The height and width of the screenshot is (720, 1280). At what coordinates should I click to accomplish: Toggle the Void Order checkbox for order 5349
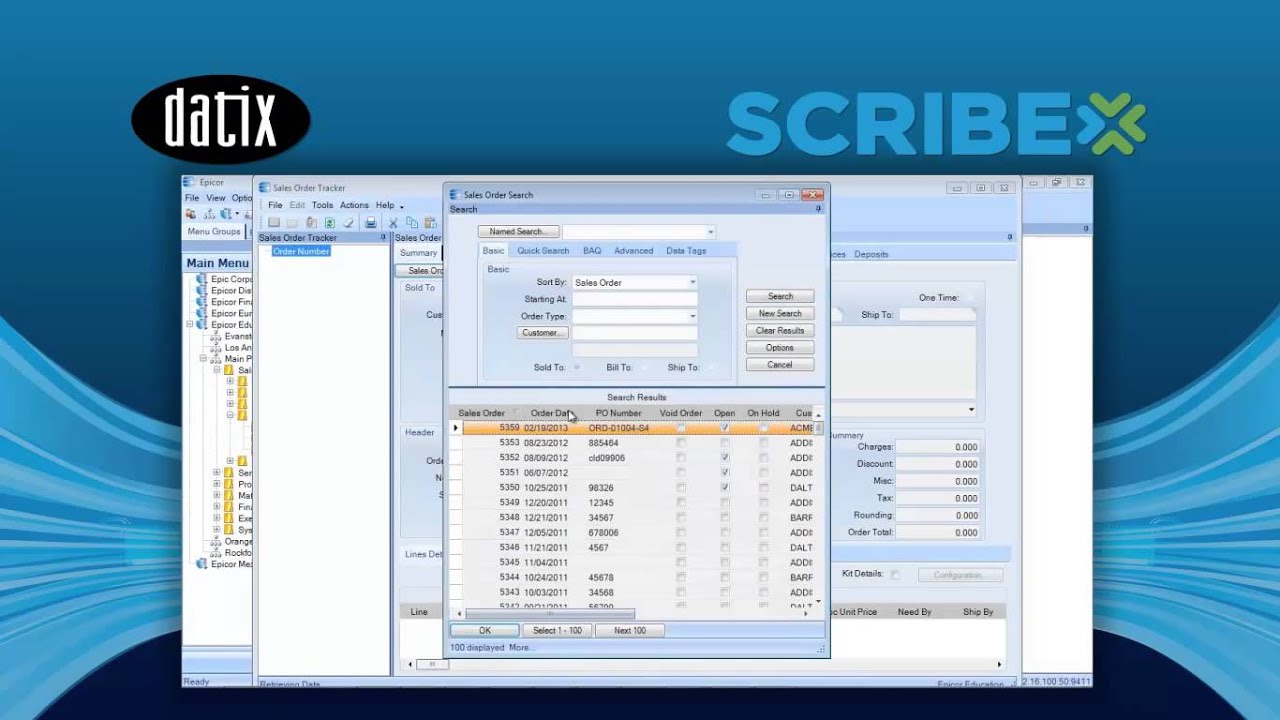681,503
